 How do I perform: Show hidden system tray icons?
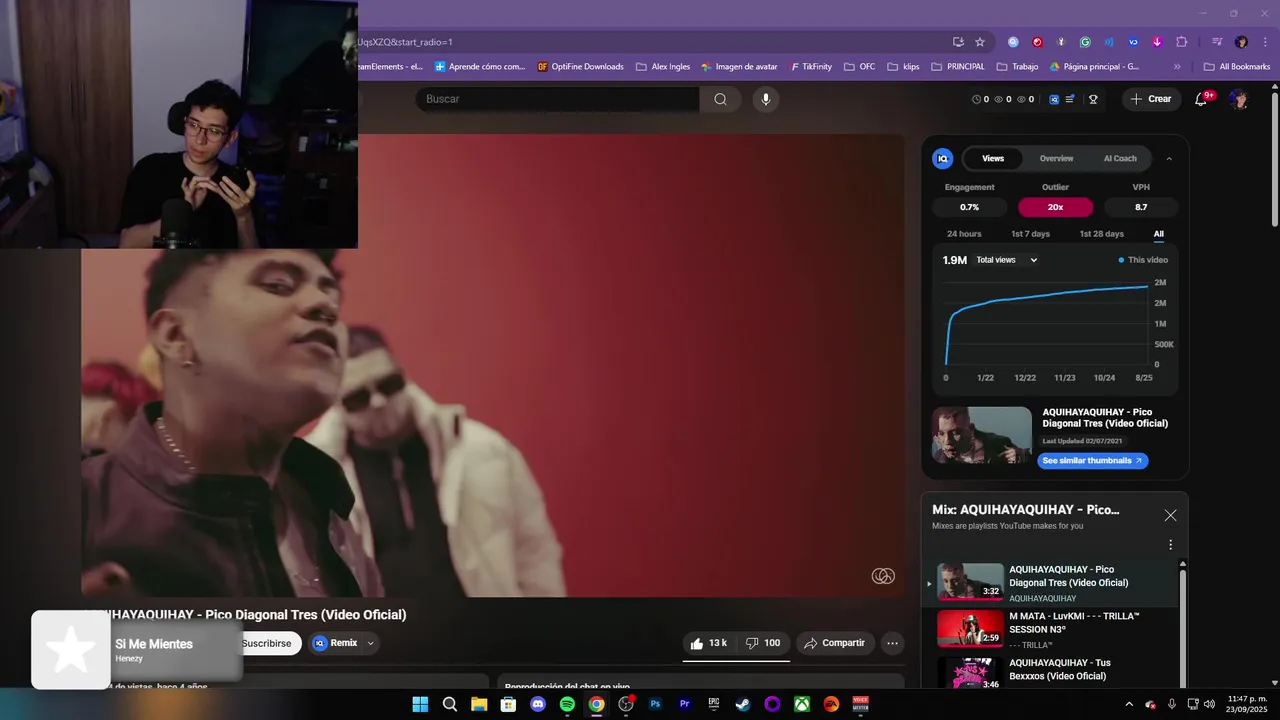pos(1128,704)
